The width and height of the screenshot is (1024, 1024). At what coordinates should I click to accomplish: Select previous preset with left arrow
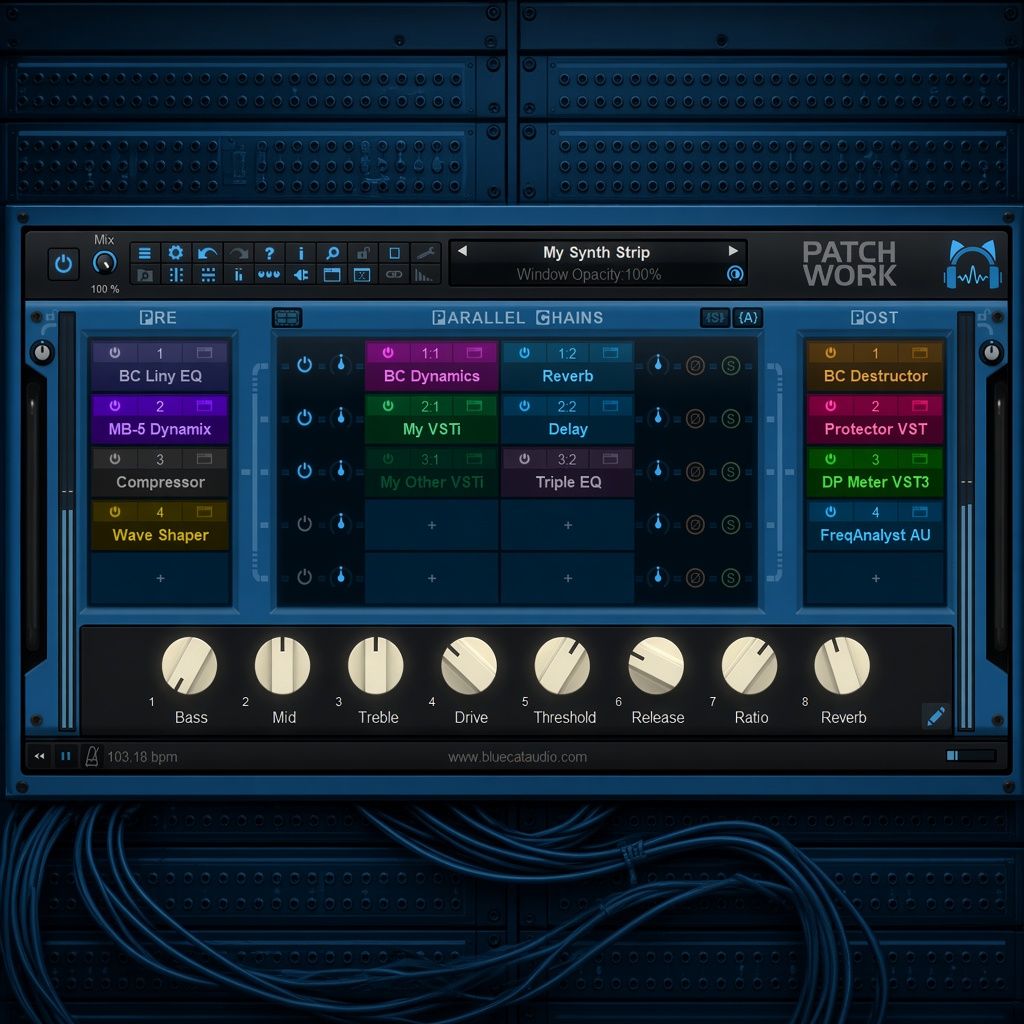click(462, 251)
